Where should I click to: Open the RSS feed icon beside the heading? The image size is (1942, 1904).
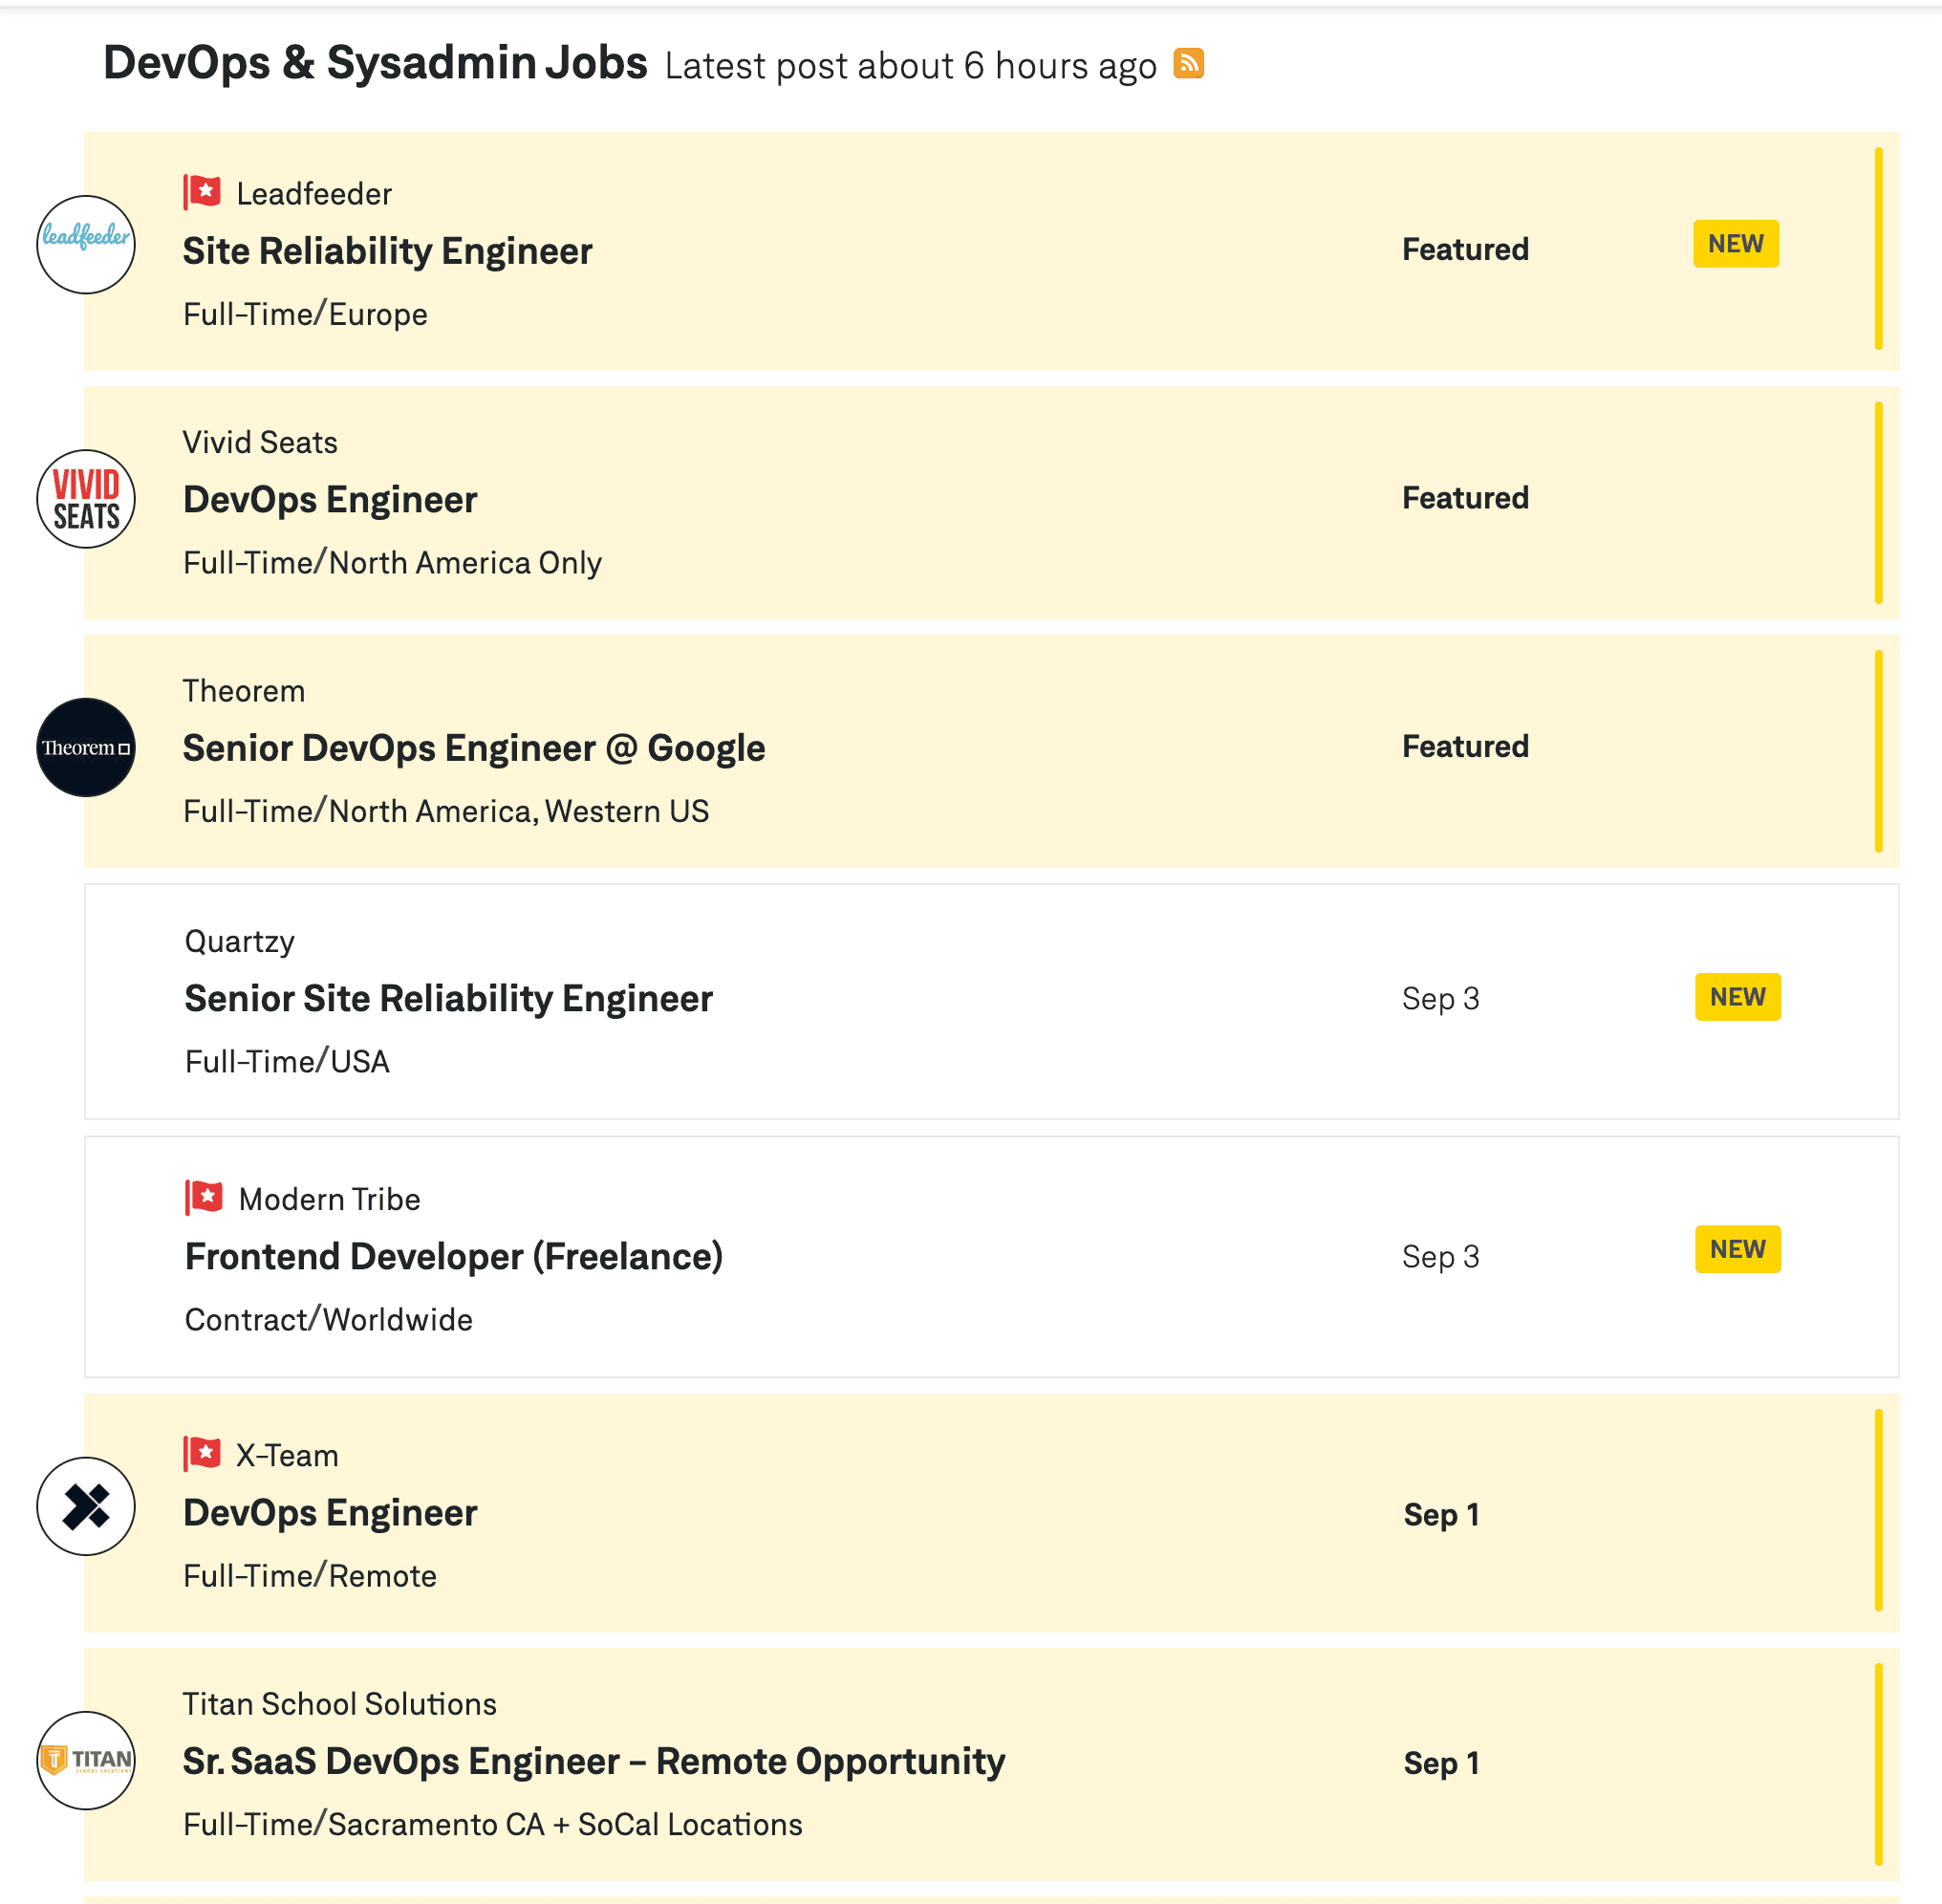pos(1188,63)
